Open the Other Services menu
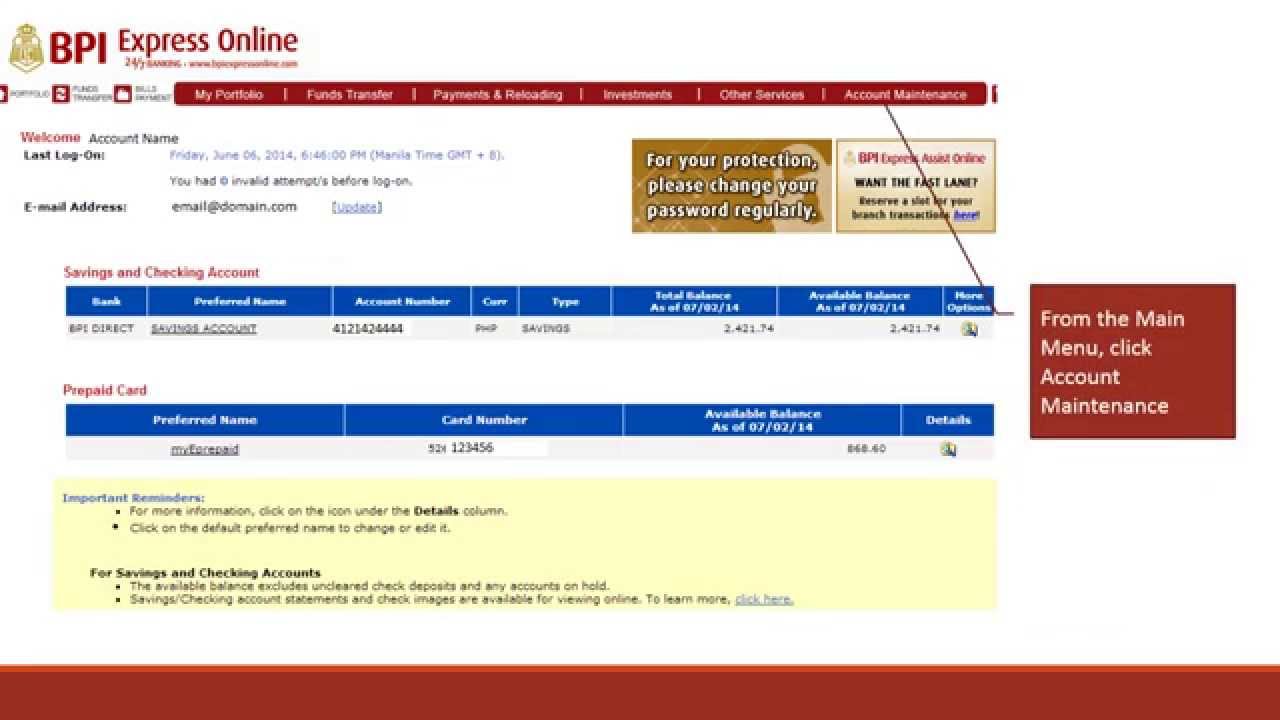Screen dimensions: 1280x720 point(762,95)
